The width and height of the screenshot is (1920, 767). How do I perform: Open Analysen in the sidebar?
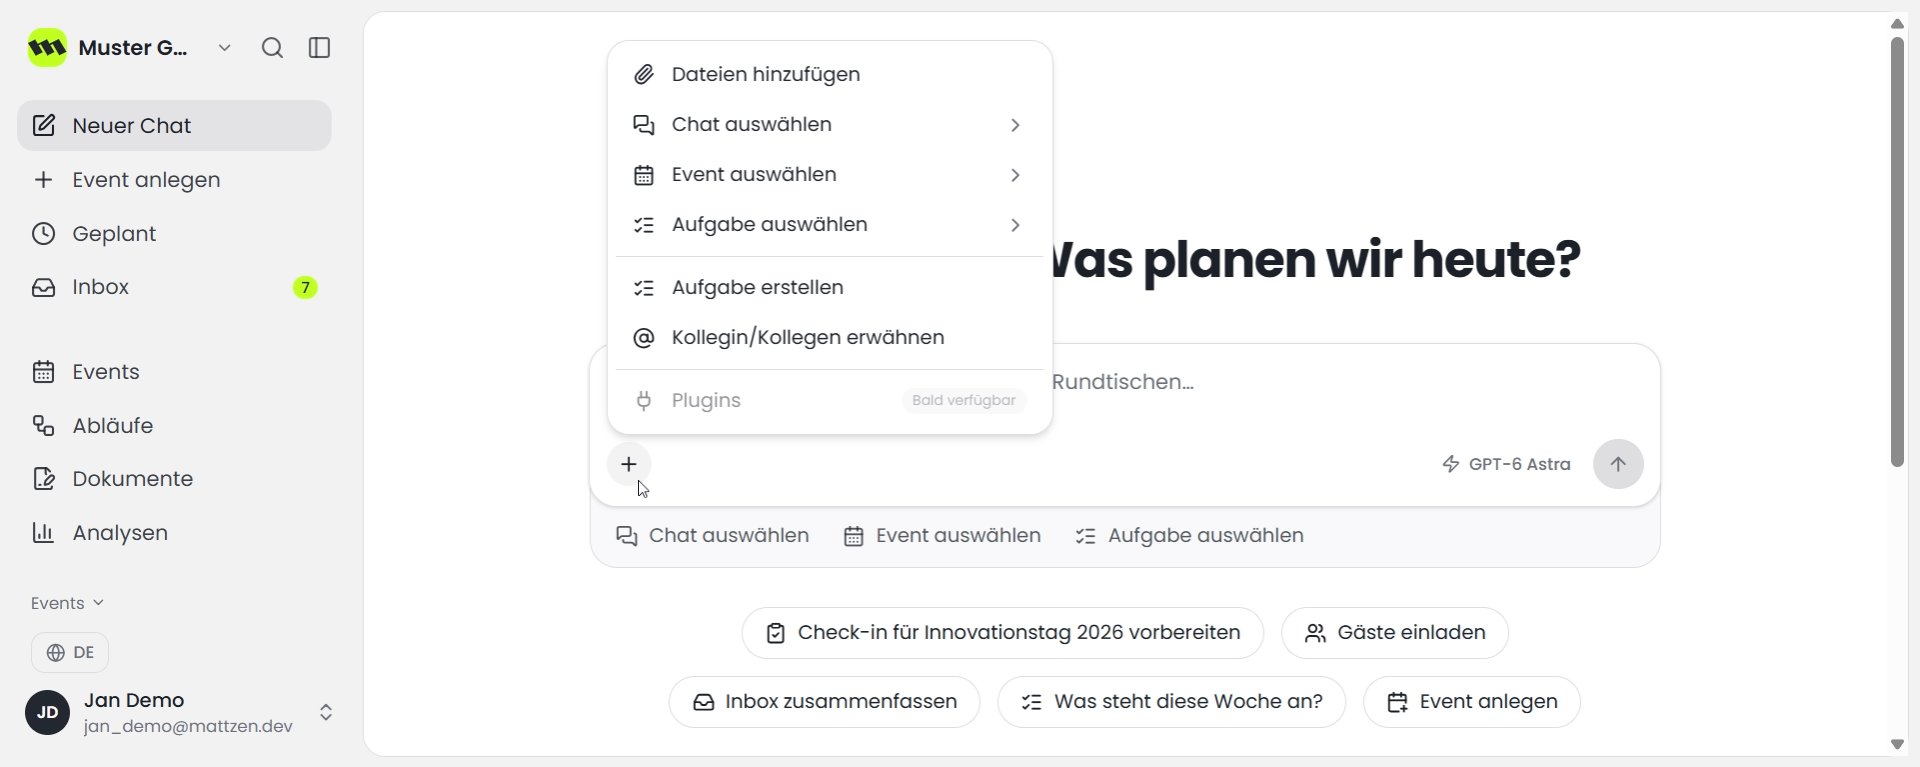174,533
